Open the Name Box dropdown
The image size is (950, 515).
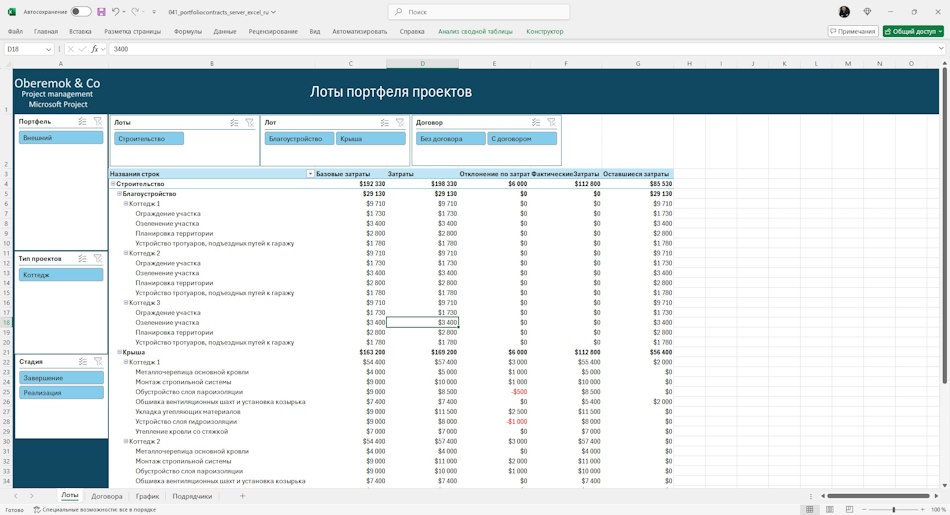[48, 49]
